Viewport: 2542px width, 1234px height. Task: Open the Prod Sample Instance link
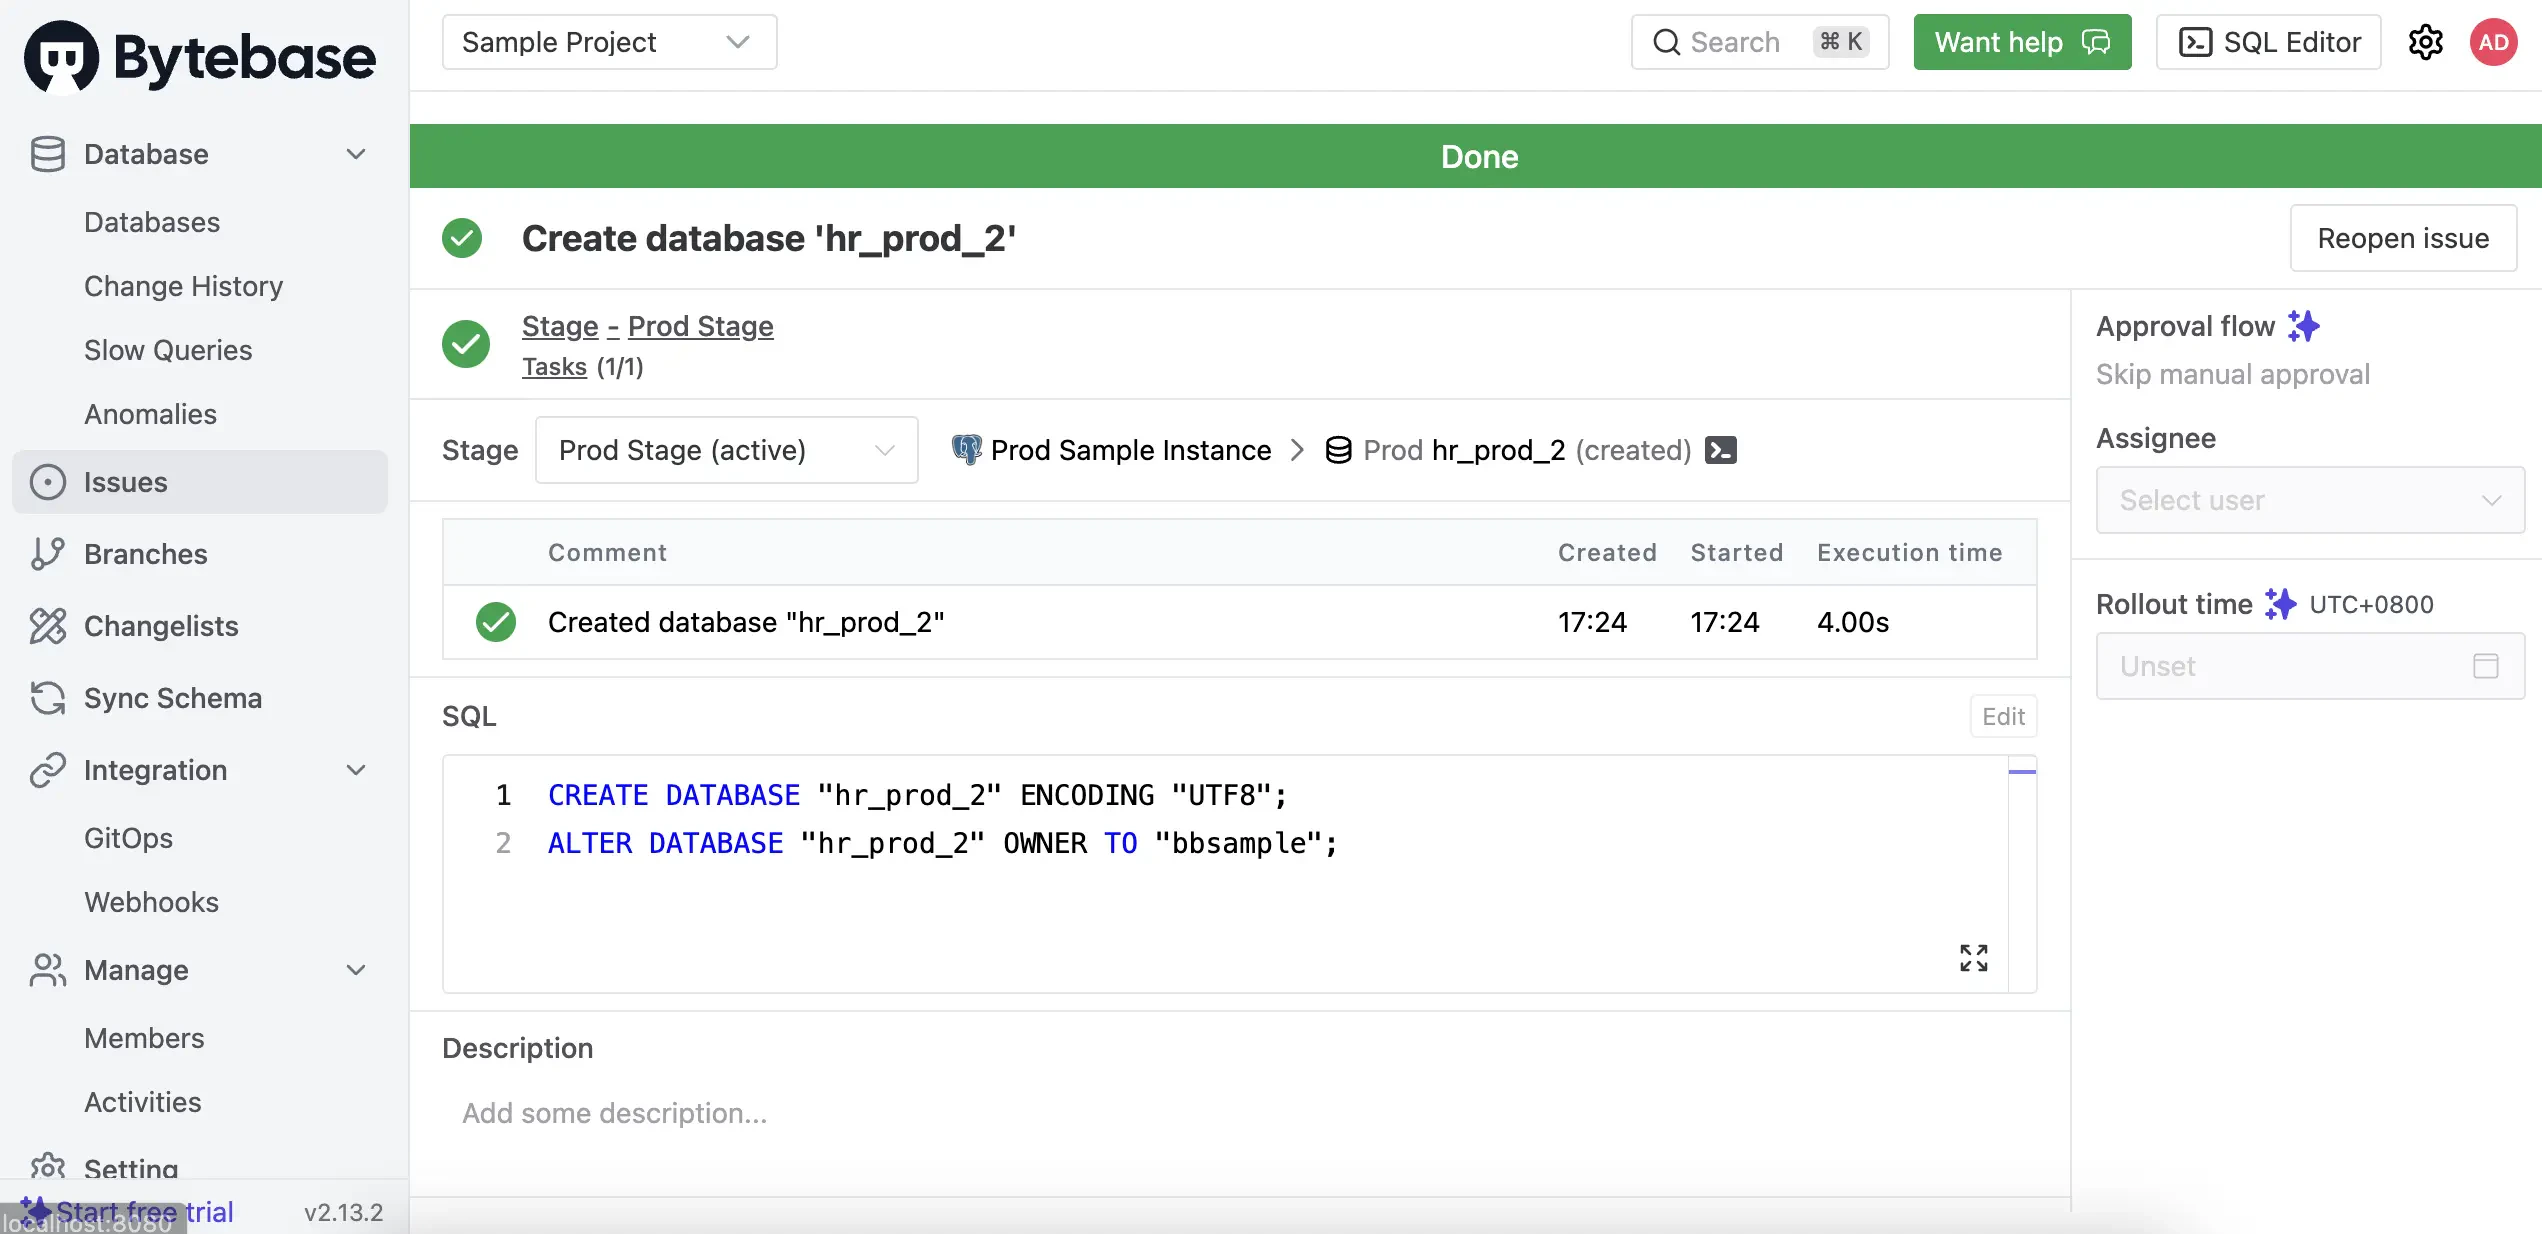pos(1130,450)
